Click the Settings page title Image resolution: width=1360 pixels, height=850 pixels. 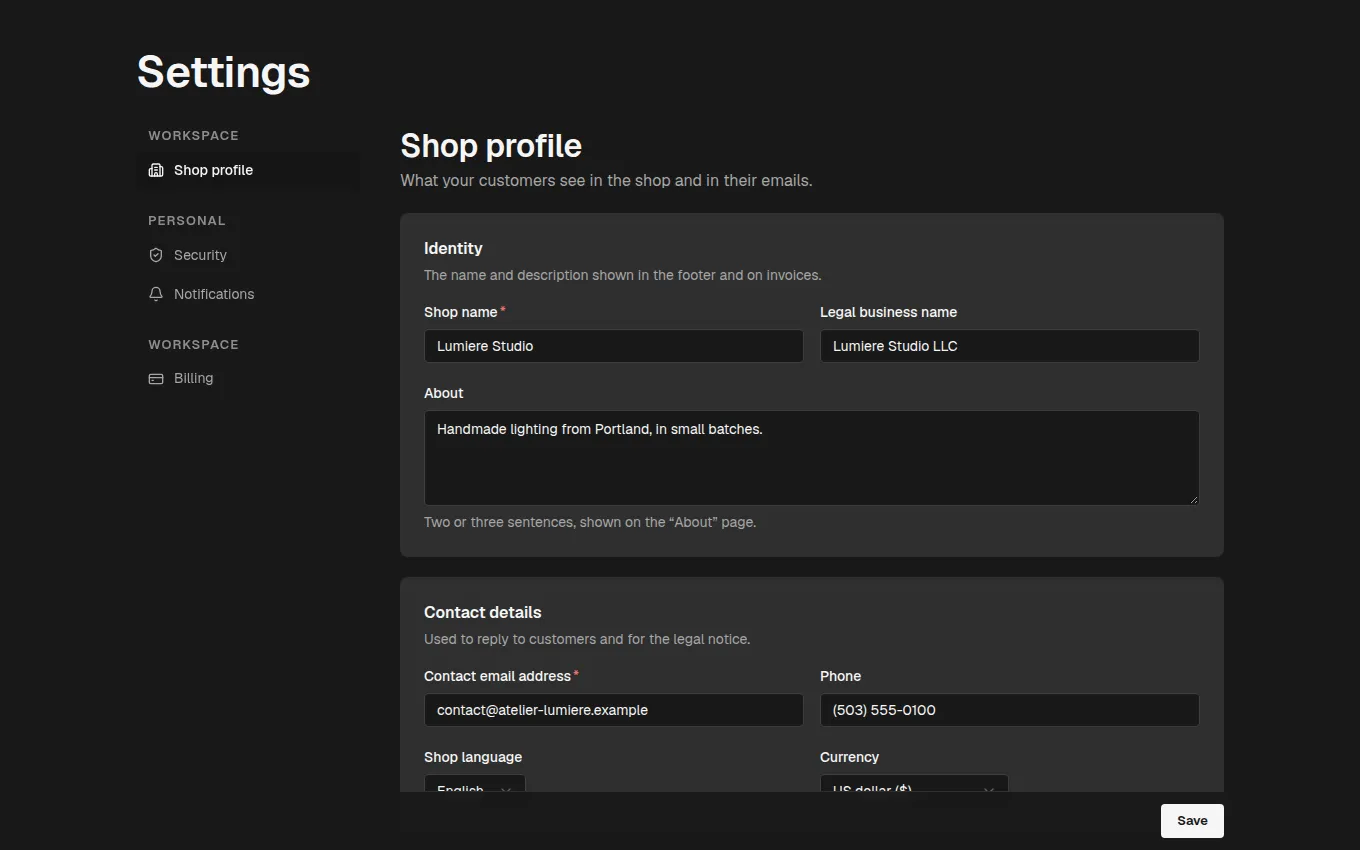tap(224, 72)
